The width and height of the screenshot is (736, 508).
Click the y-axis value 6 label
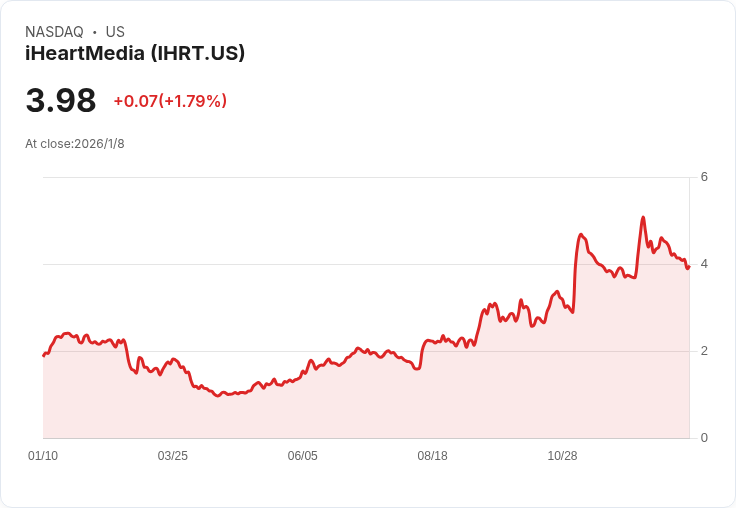tap(704, 177)
